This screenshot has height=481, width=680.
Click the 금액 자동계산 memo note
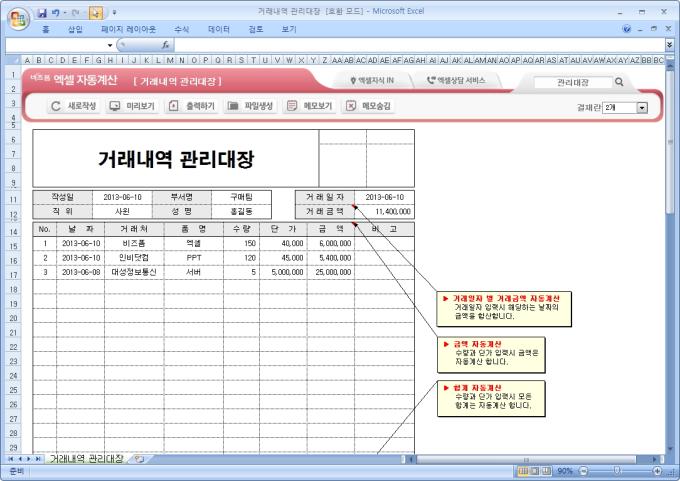tap(491, 355)
